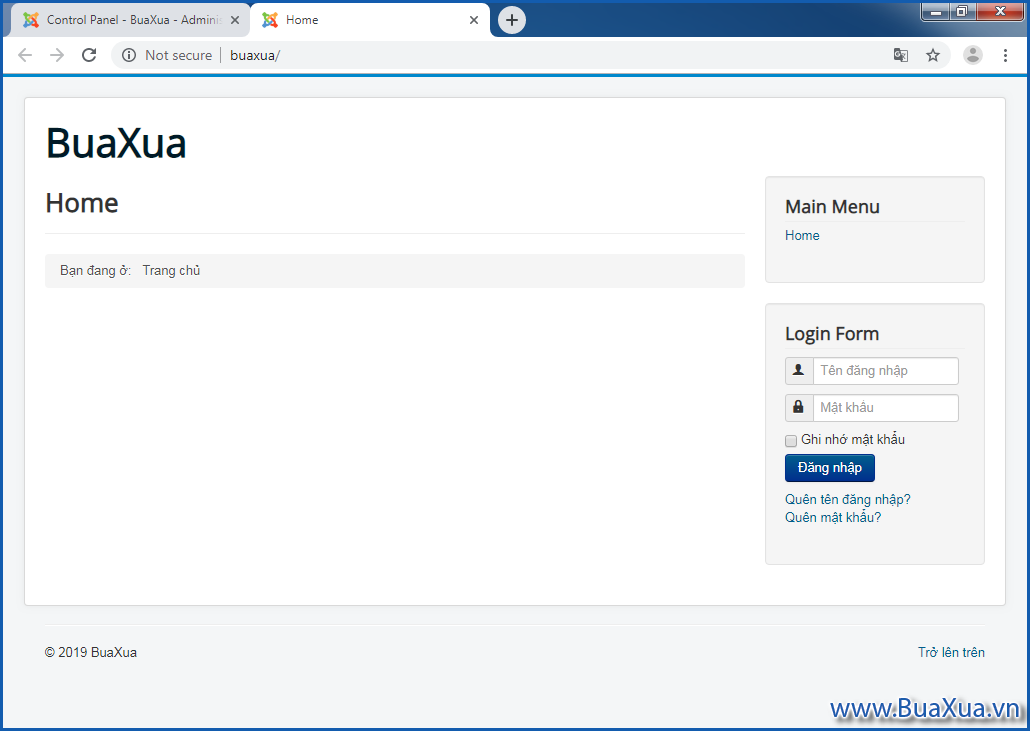This screenshot has width=1030, height=731.
Task: Restore down the Chrome browser window
Action: click(962, 11)
